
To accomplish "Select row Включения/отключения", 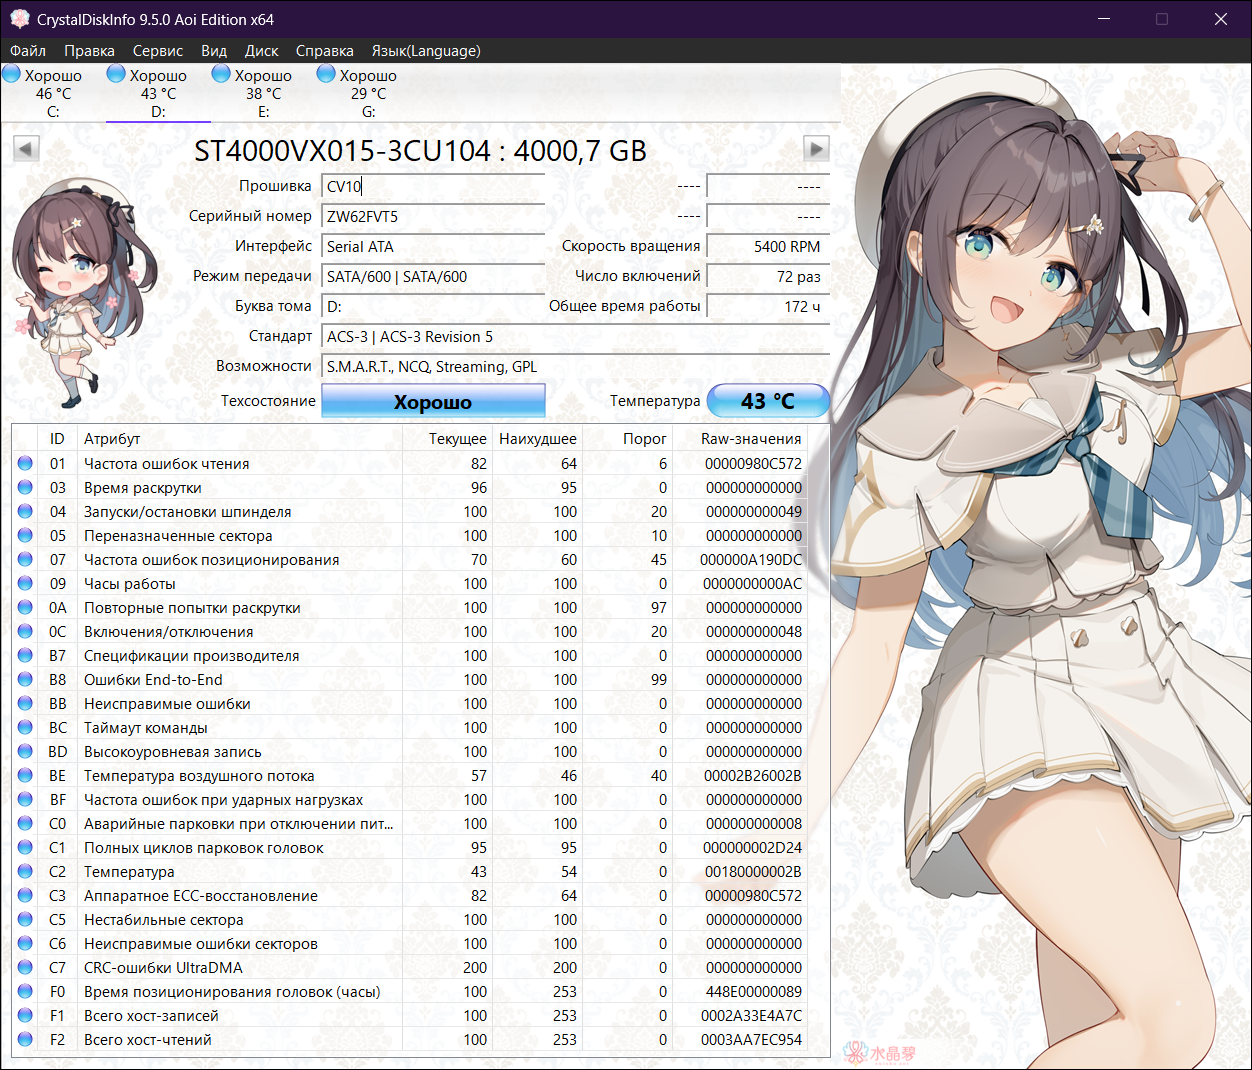I will point(410,631).
